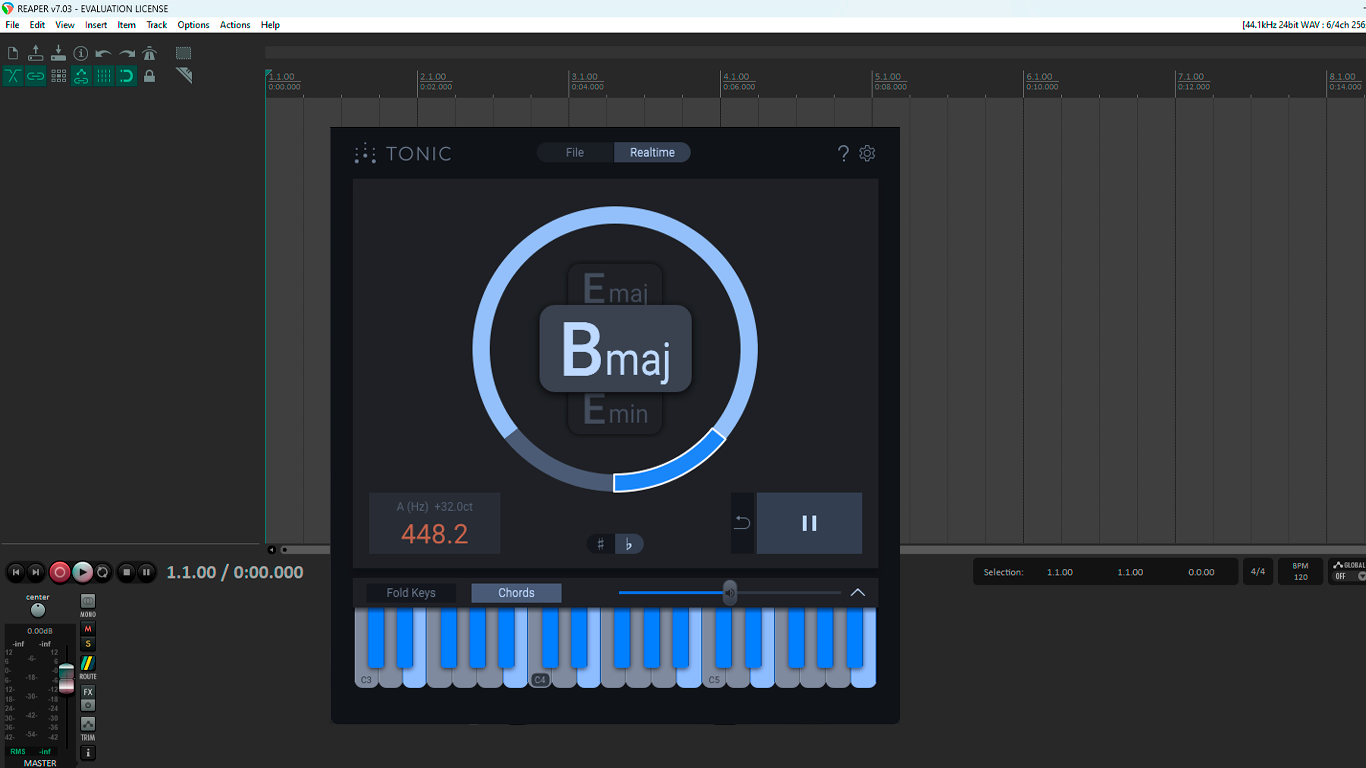Open the Help menu
Image resolution: width=1366 pixels, height=768 pixels.
tap(270, 25)
